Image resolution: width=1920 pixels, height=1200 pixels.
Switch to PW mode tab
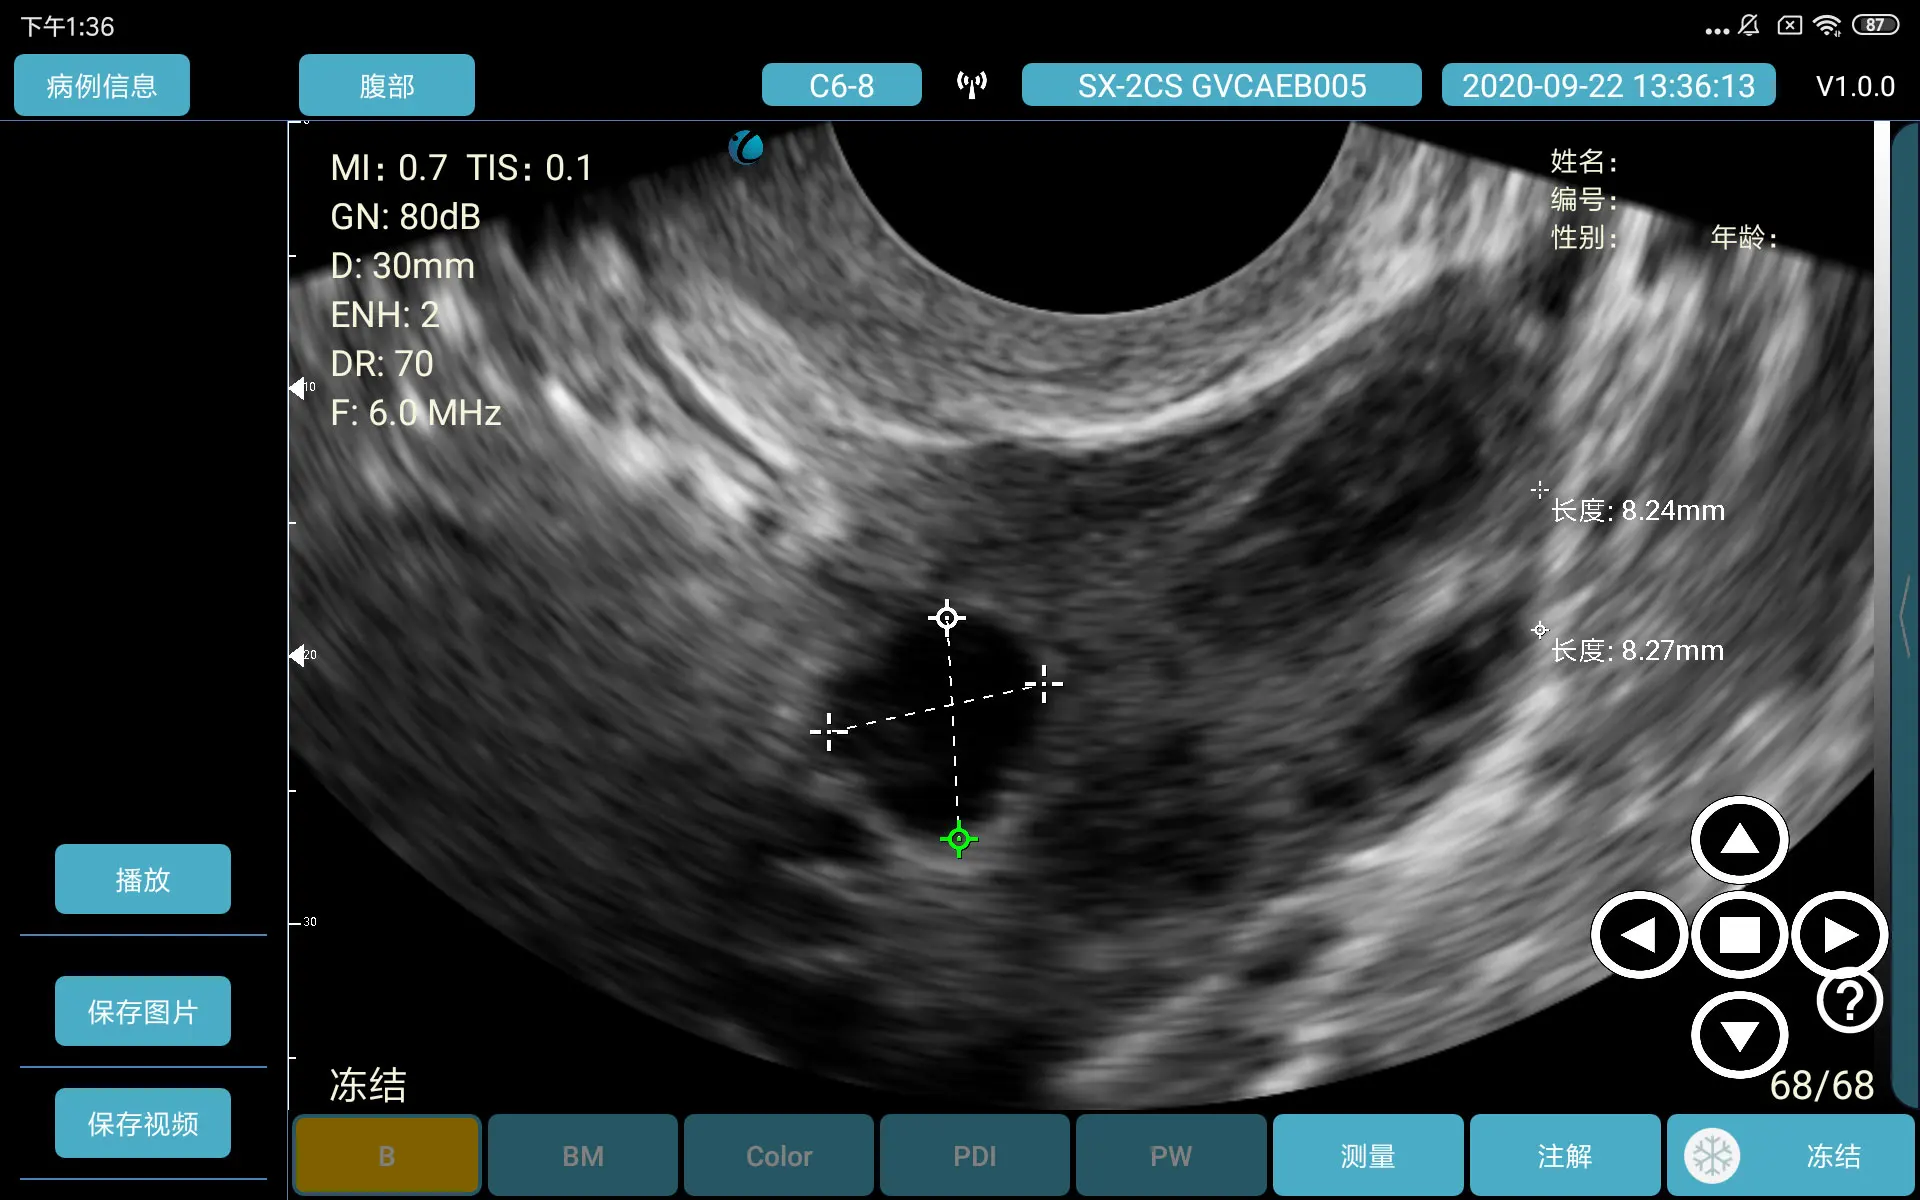click(1170, 1155)
